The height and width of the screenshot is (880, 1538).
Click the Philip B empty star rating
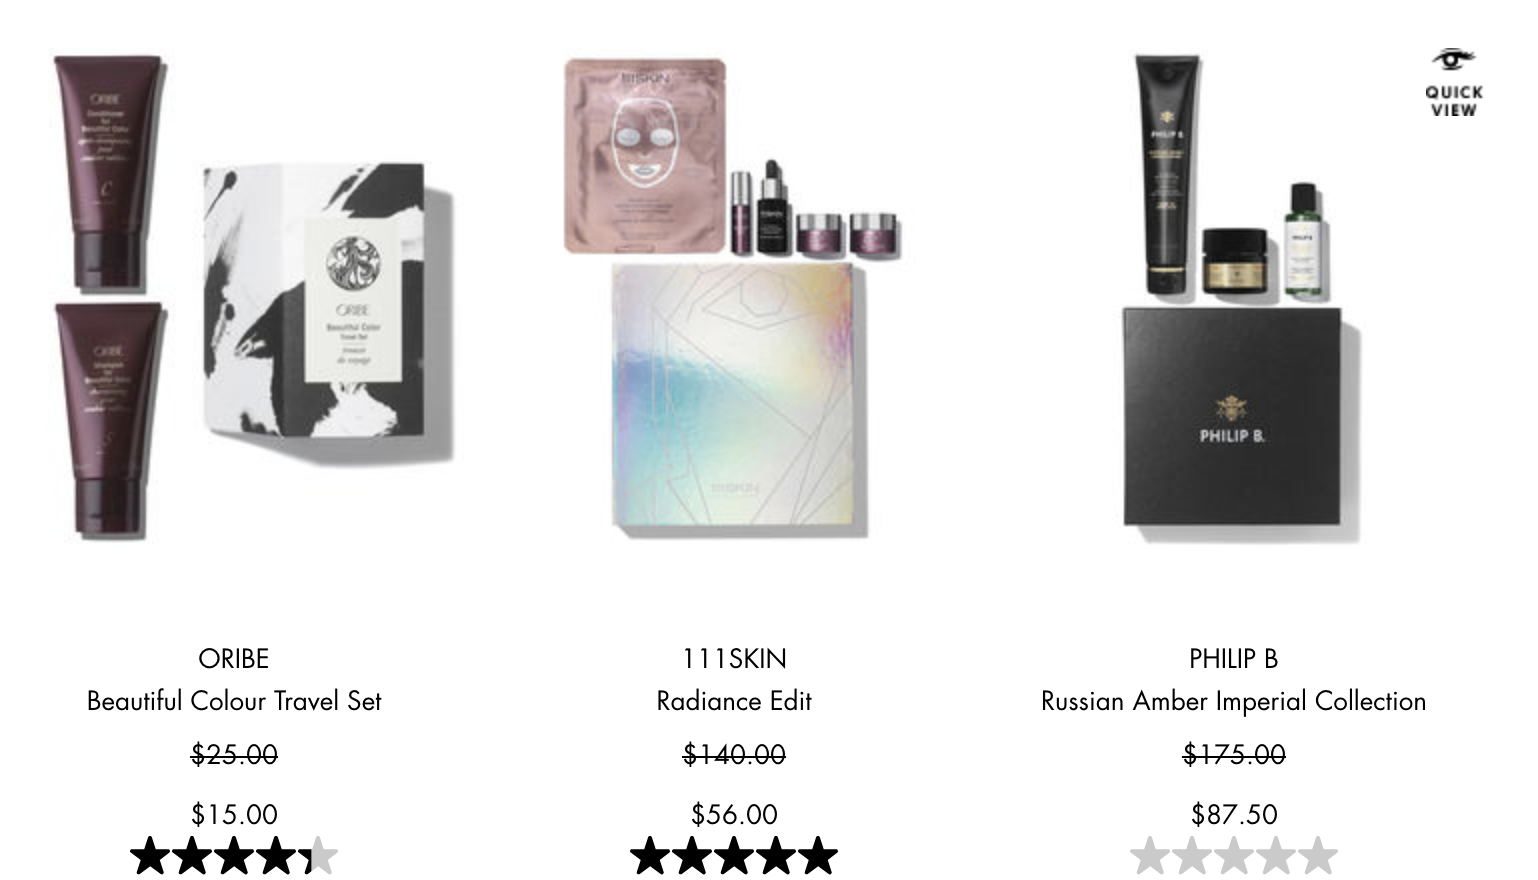(x=1234, y=856)
